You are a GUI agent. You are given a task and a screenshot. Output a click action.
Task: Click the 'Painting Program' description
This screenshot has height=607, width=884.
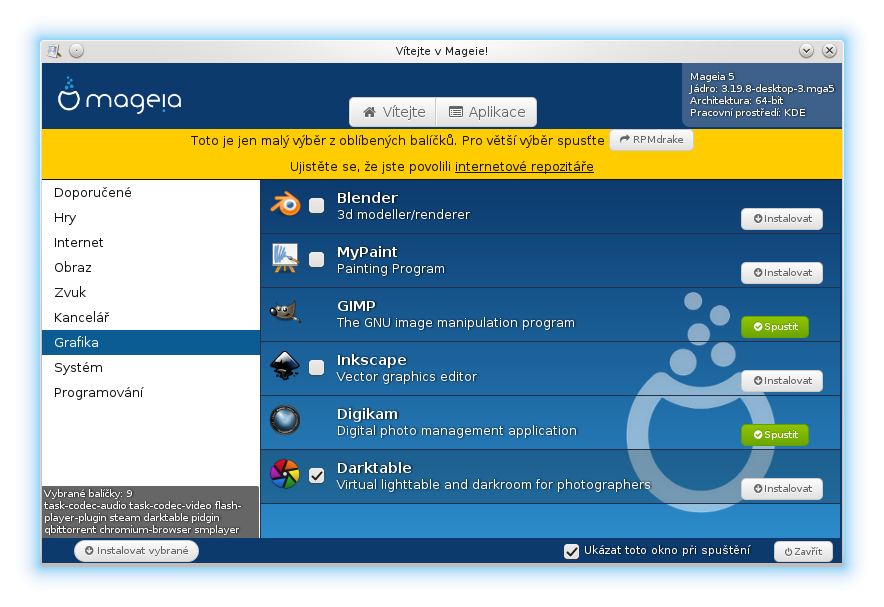[x=391, y=269]
